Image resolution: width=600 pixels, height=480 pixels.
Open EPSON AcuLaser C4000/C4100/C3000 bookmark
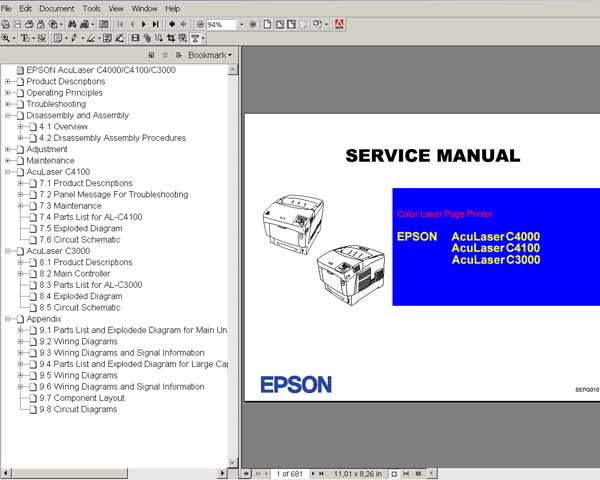(x=101, y=70)
